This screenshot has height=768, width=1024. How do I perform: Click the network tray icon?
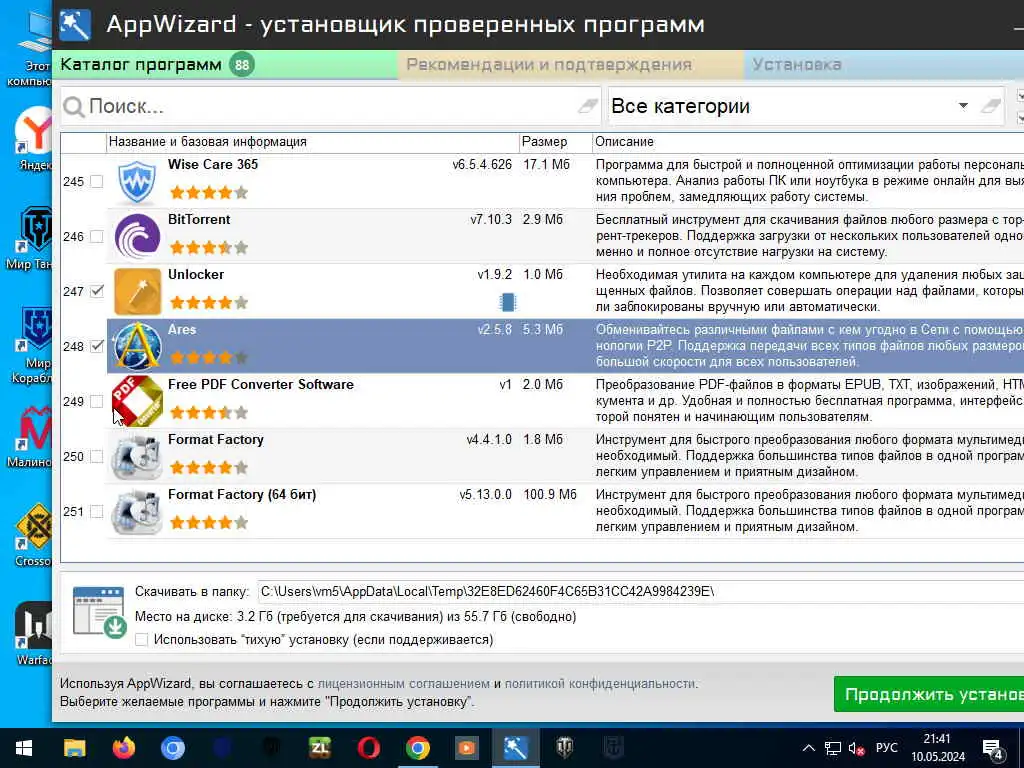(x=833, y=748)
